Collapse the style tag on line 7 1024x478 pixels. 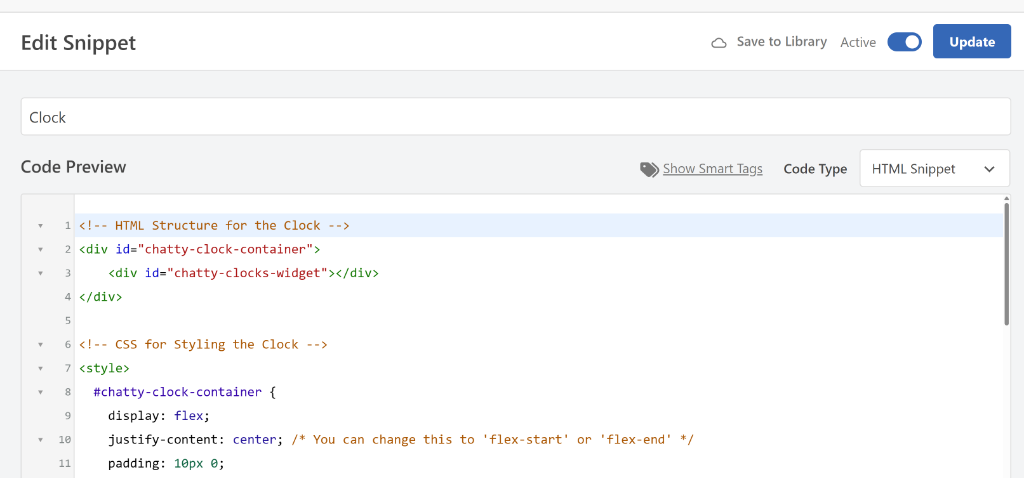[x=40, y=369]
